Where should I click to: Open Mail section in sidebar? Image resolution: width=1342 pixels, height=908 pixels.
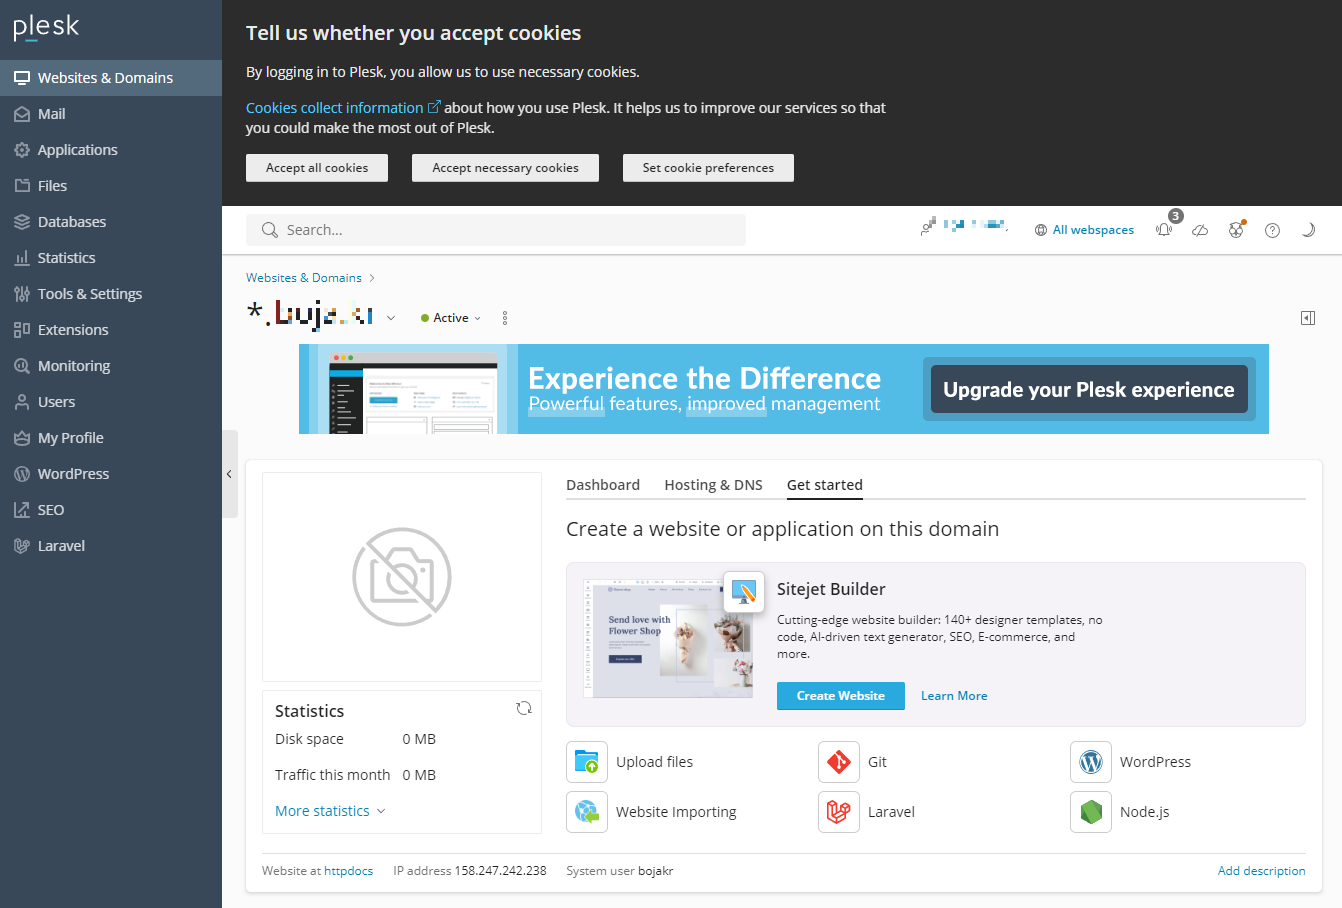[x=111, y=114]
